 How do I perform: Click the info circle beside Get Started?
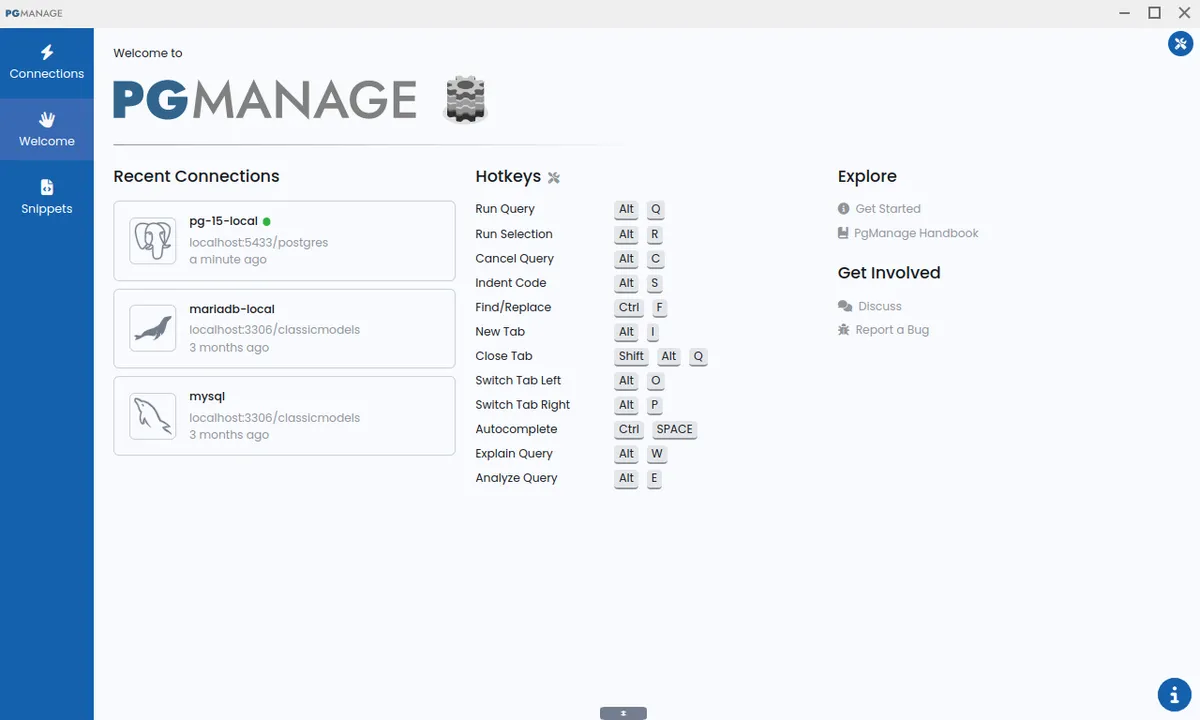pyautogui.click(x=843, y=208)
